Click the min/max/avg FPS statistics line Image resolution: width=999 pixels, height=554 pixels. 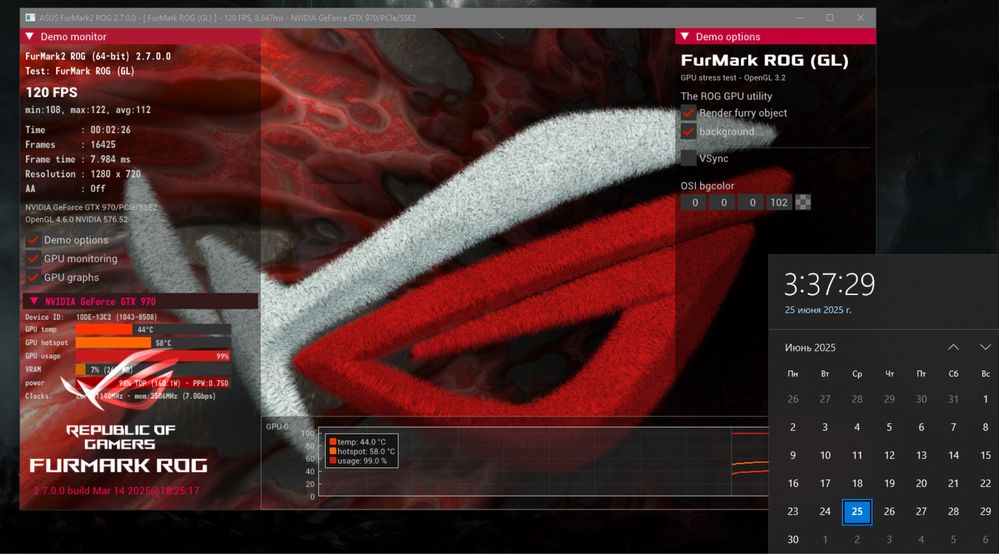88,110
